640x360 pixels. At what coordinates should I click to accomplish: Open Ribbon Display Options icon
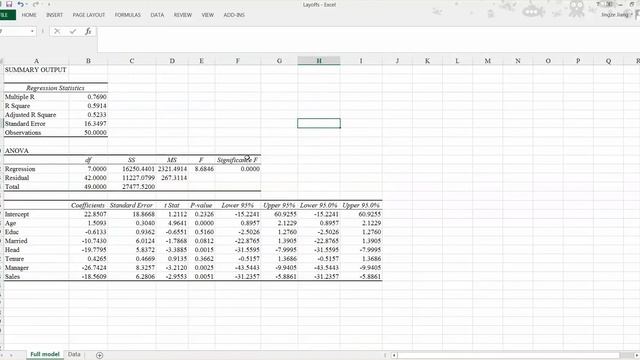click(x=609, y=4)
